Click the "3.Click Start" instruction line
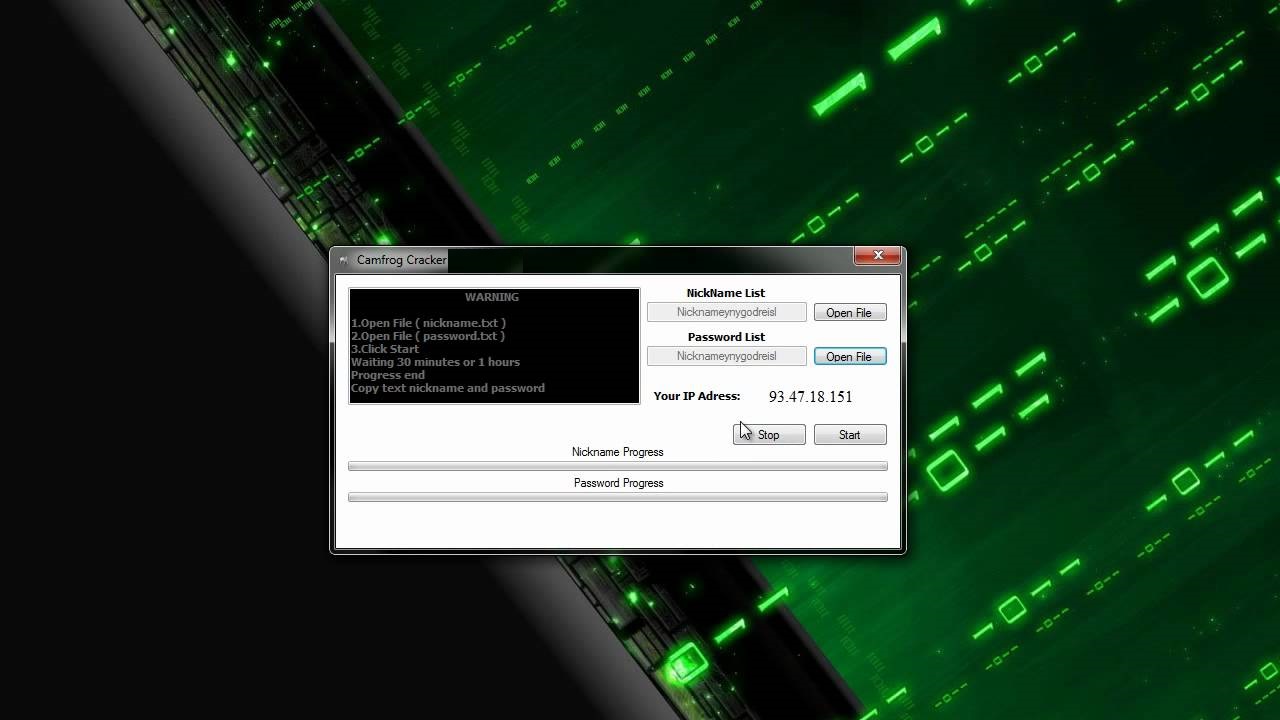Image resolution: width=1280 pixels, height=720 pixels. point(385,349)
